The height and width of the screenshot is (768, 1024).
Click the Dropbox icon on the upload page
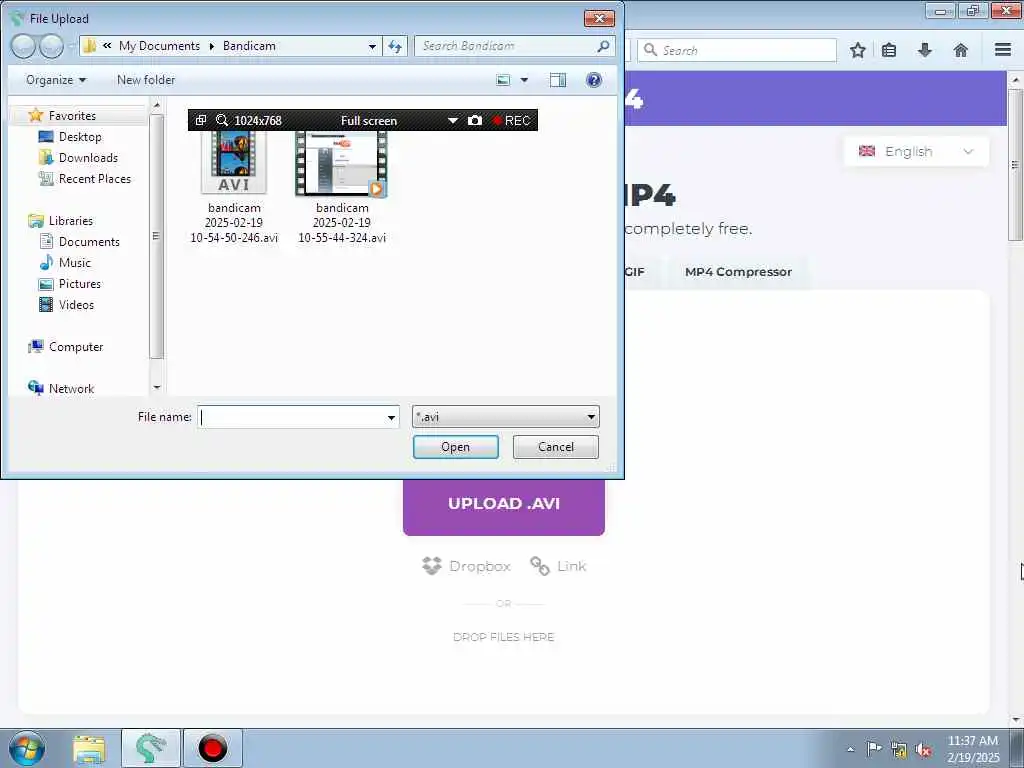pyautogui.click(x=432, y=566)
